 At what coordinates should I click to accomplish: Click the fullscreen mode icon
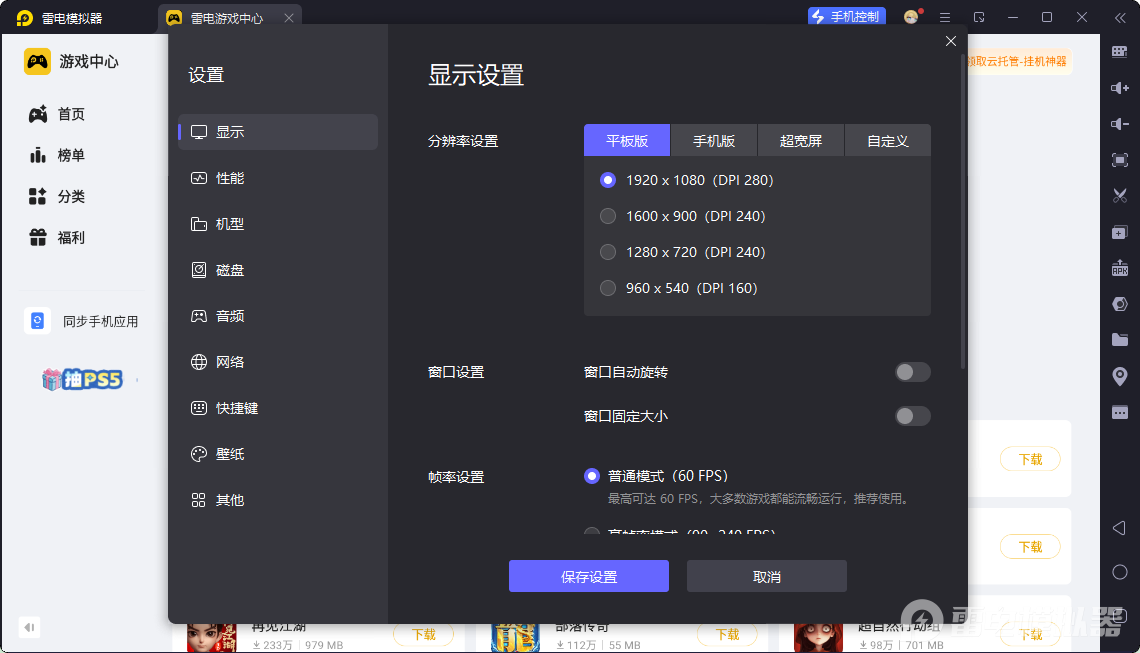click(x=1120, y=158)
